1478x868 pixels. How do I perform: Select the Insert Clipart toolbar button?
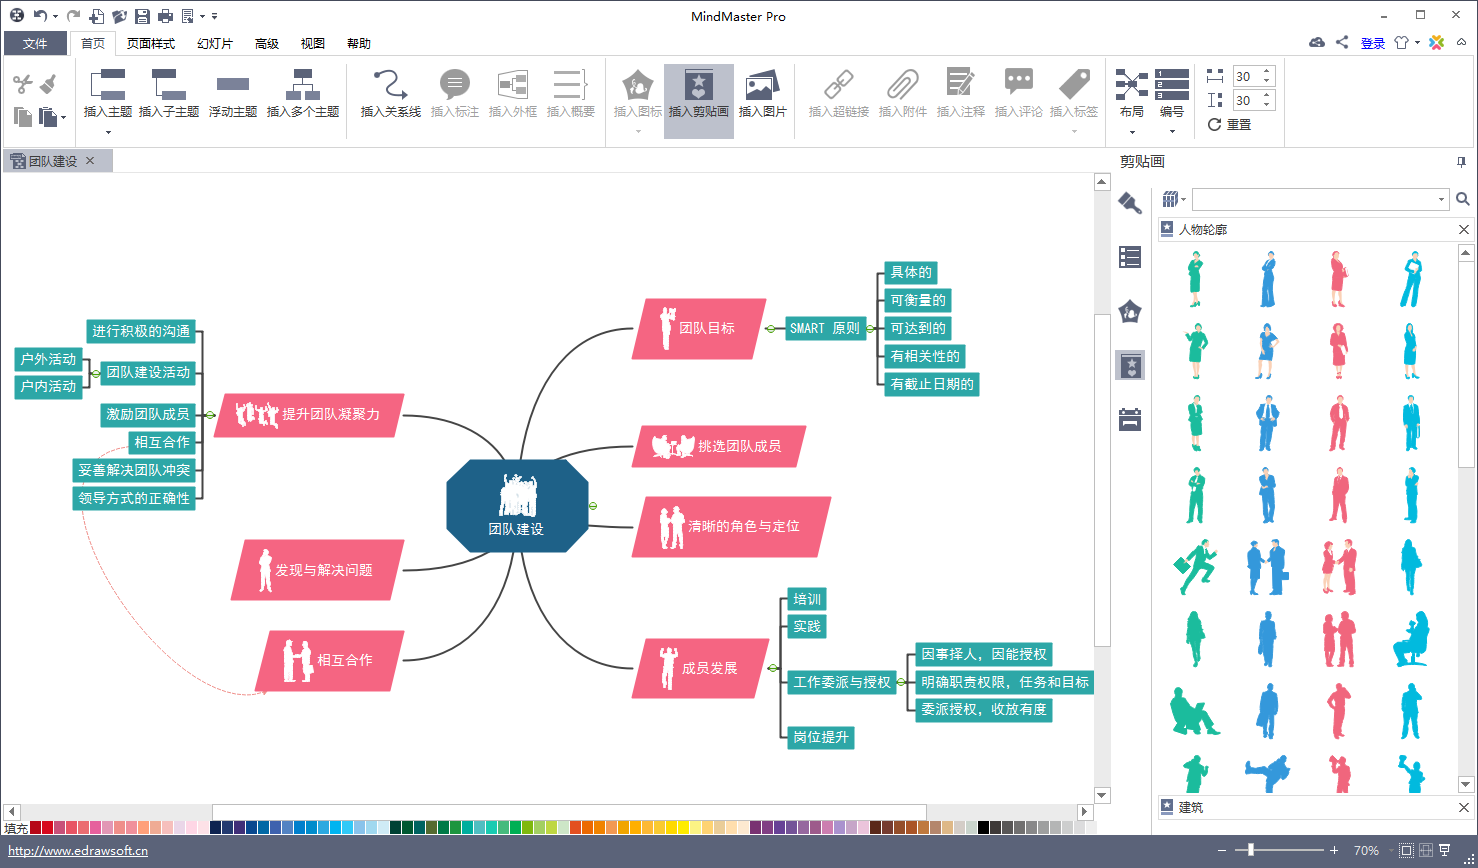[698, 93]
